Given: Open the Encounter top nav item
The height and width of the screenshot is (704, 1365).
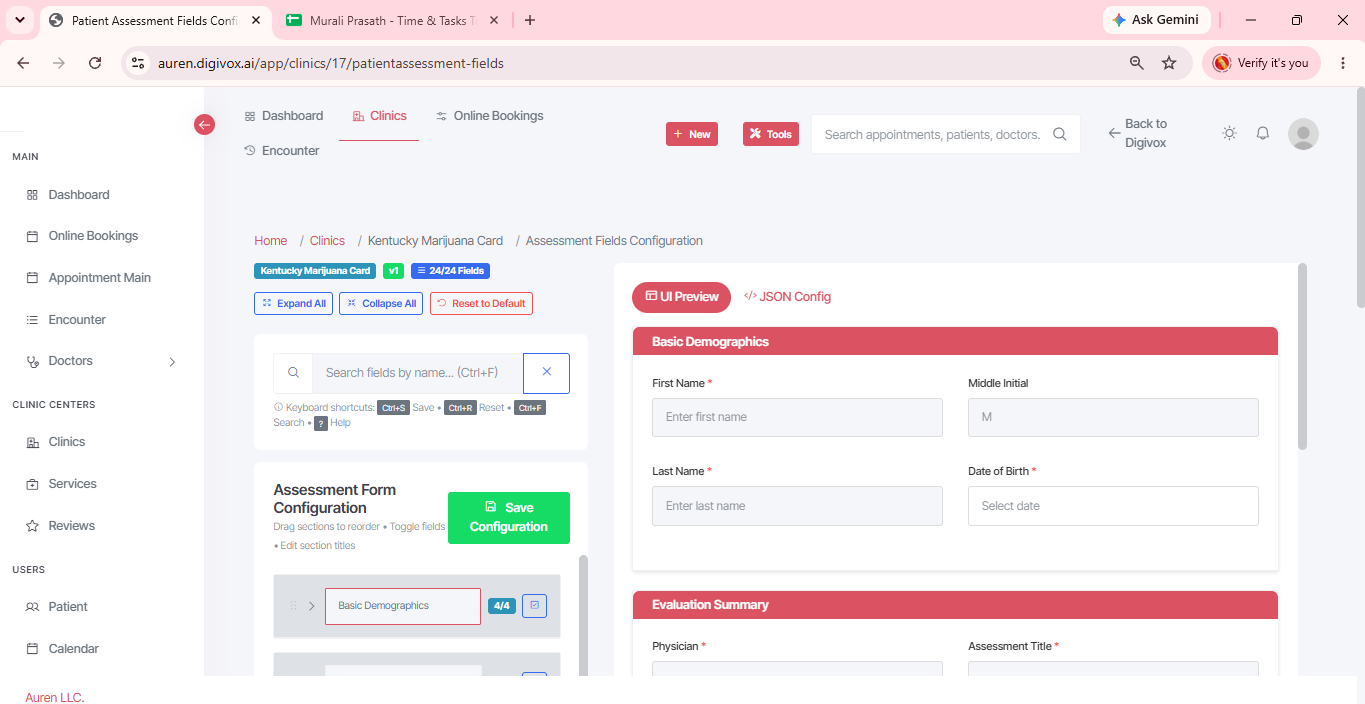Looking at the screenshot, I should (282, 151).
